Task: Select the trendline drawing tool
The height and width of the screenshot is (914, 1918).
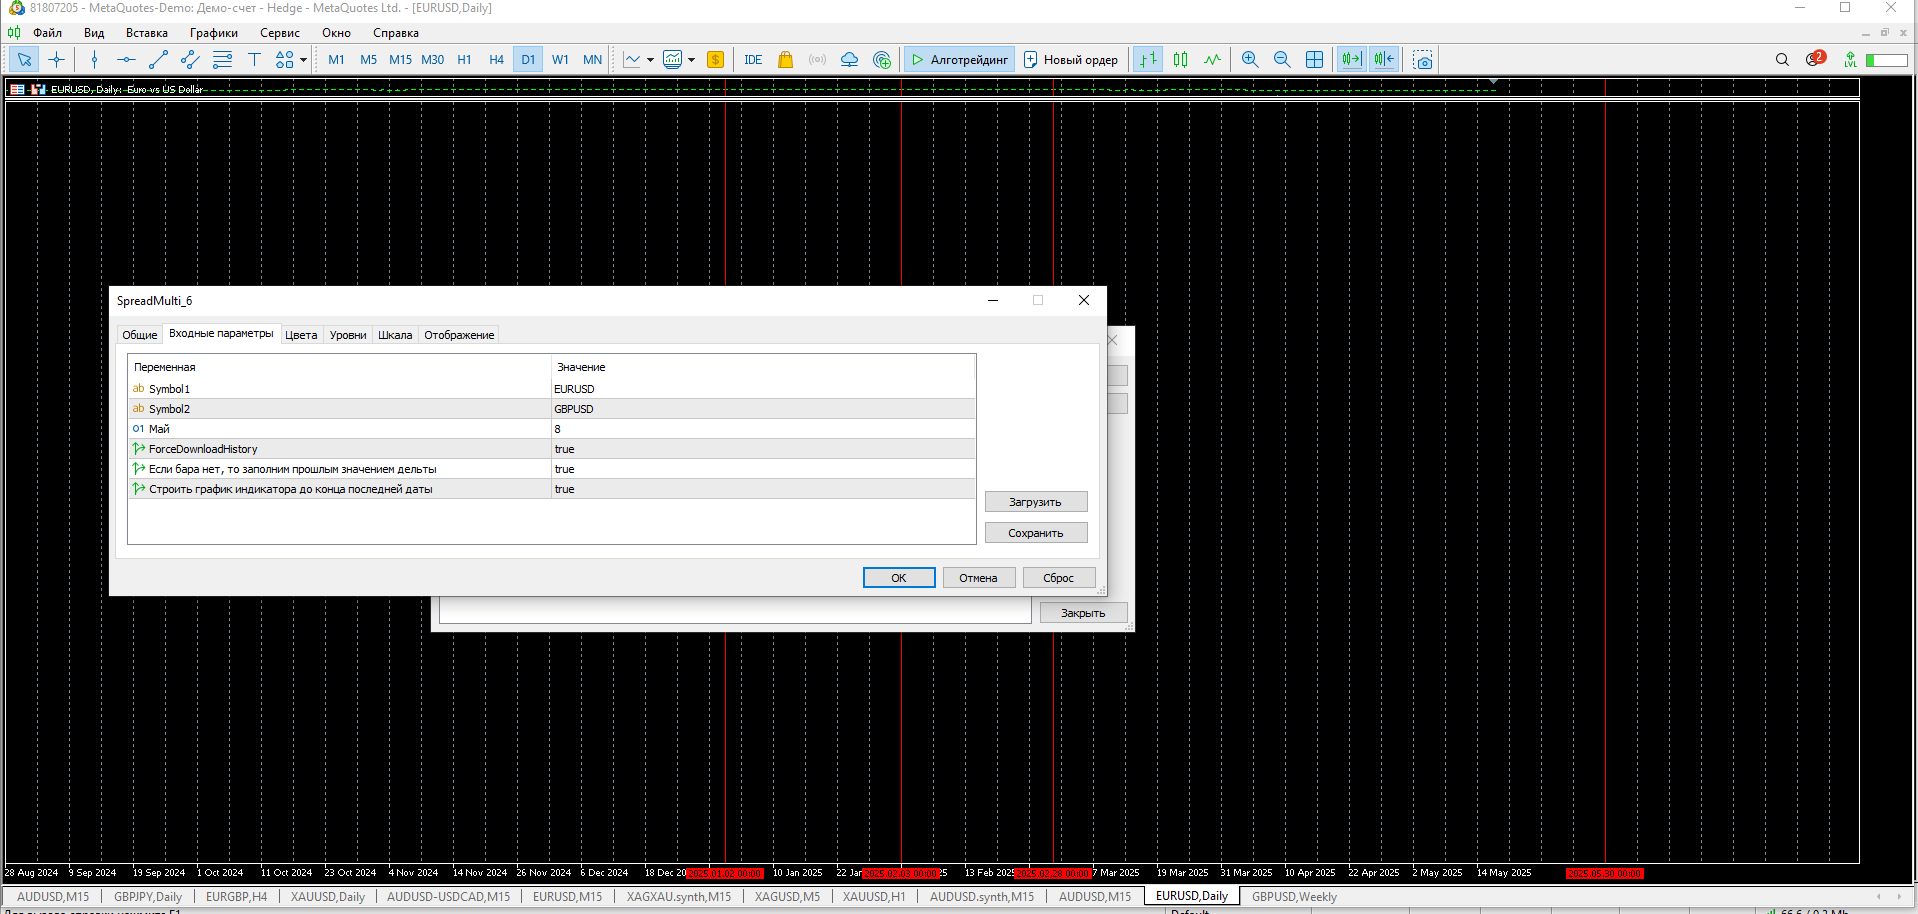Action: tap(158, 60)
